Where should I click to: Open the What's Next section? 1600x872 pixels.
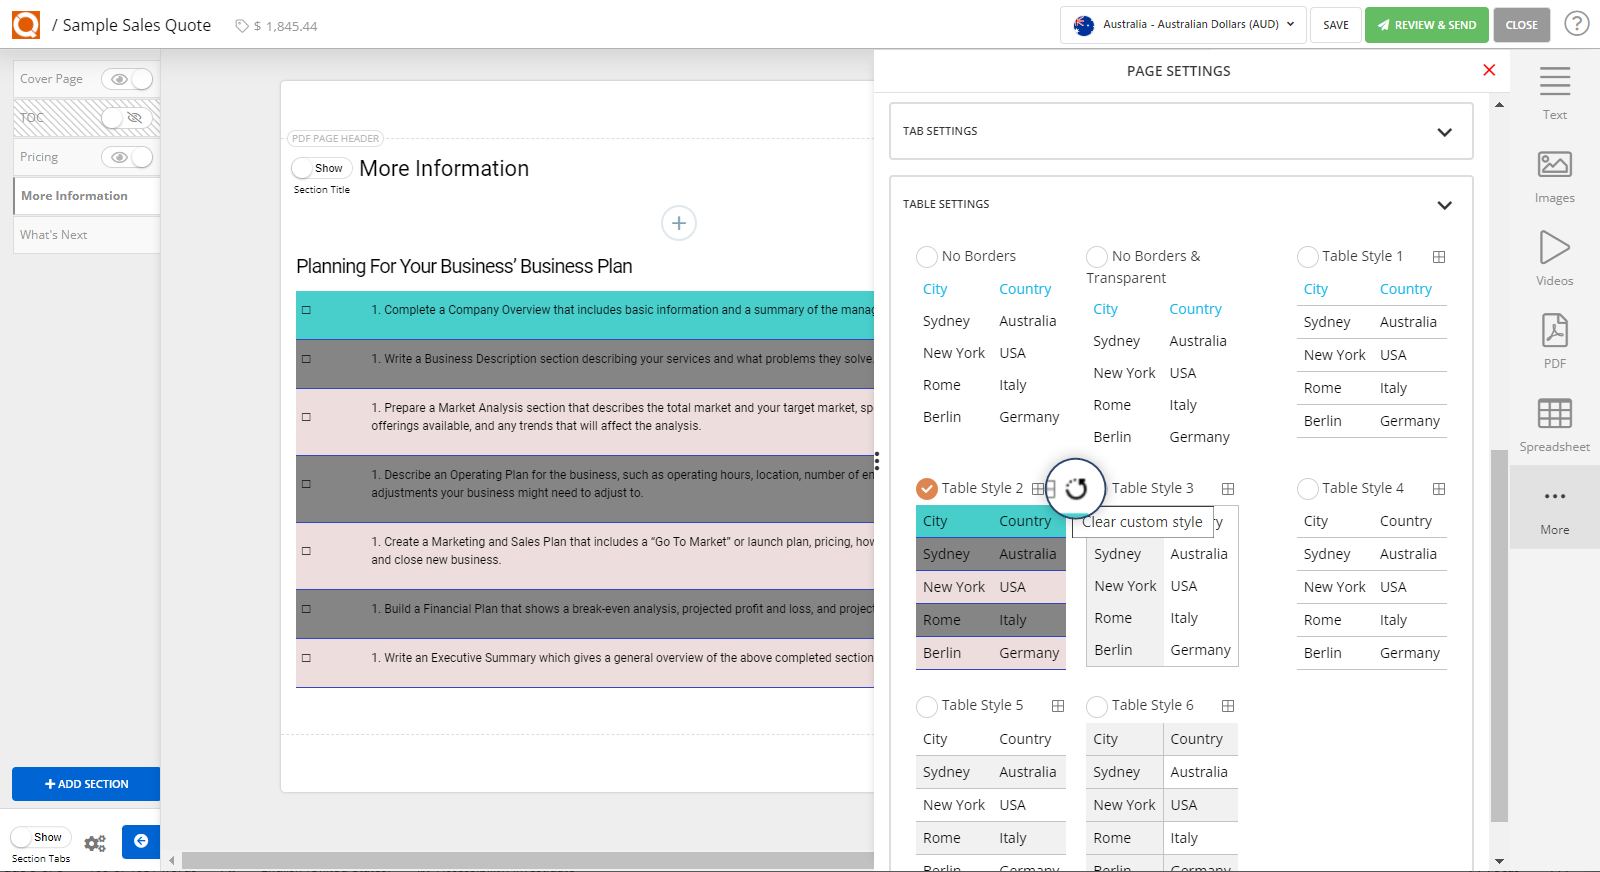click(x=54, y=235)
